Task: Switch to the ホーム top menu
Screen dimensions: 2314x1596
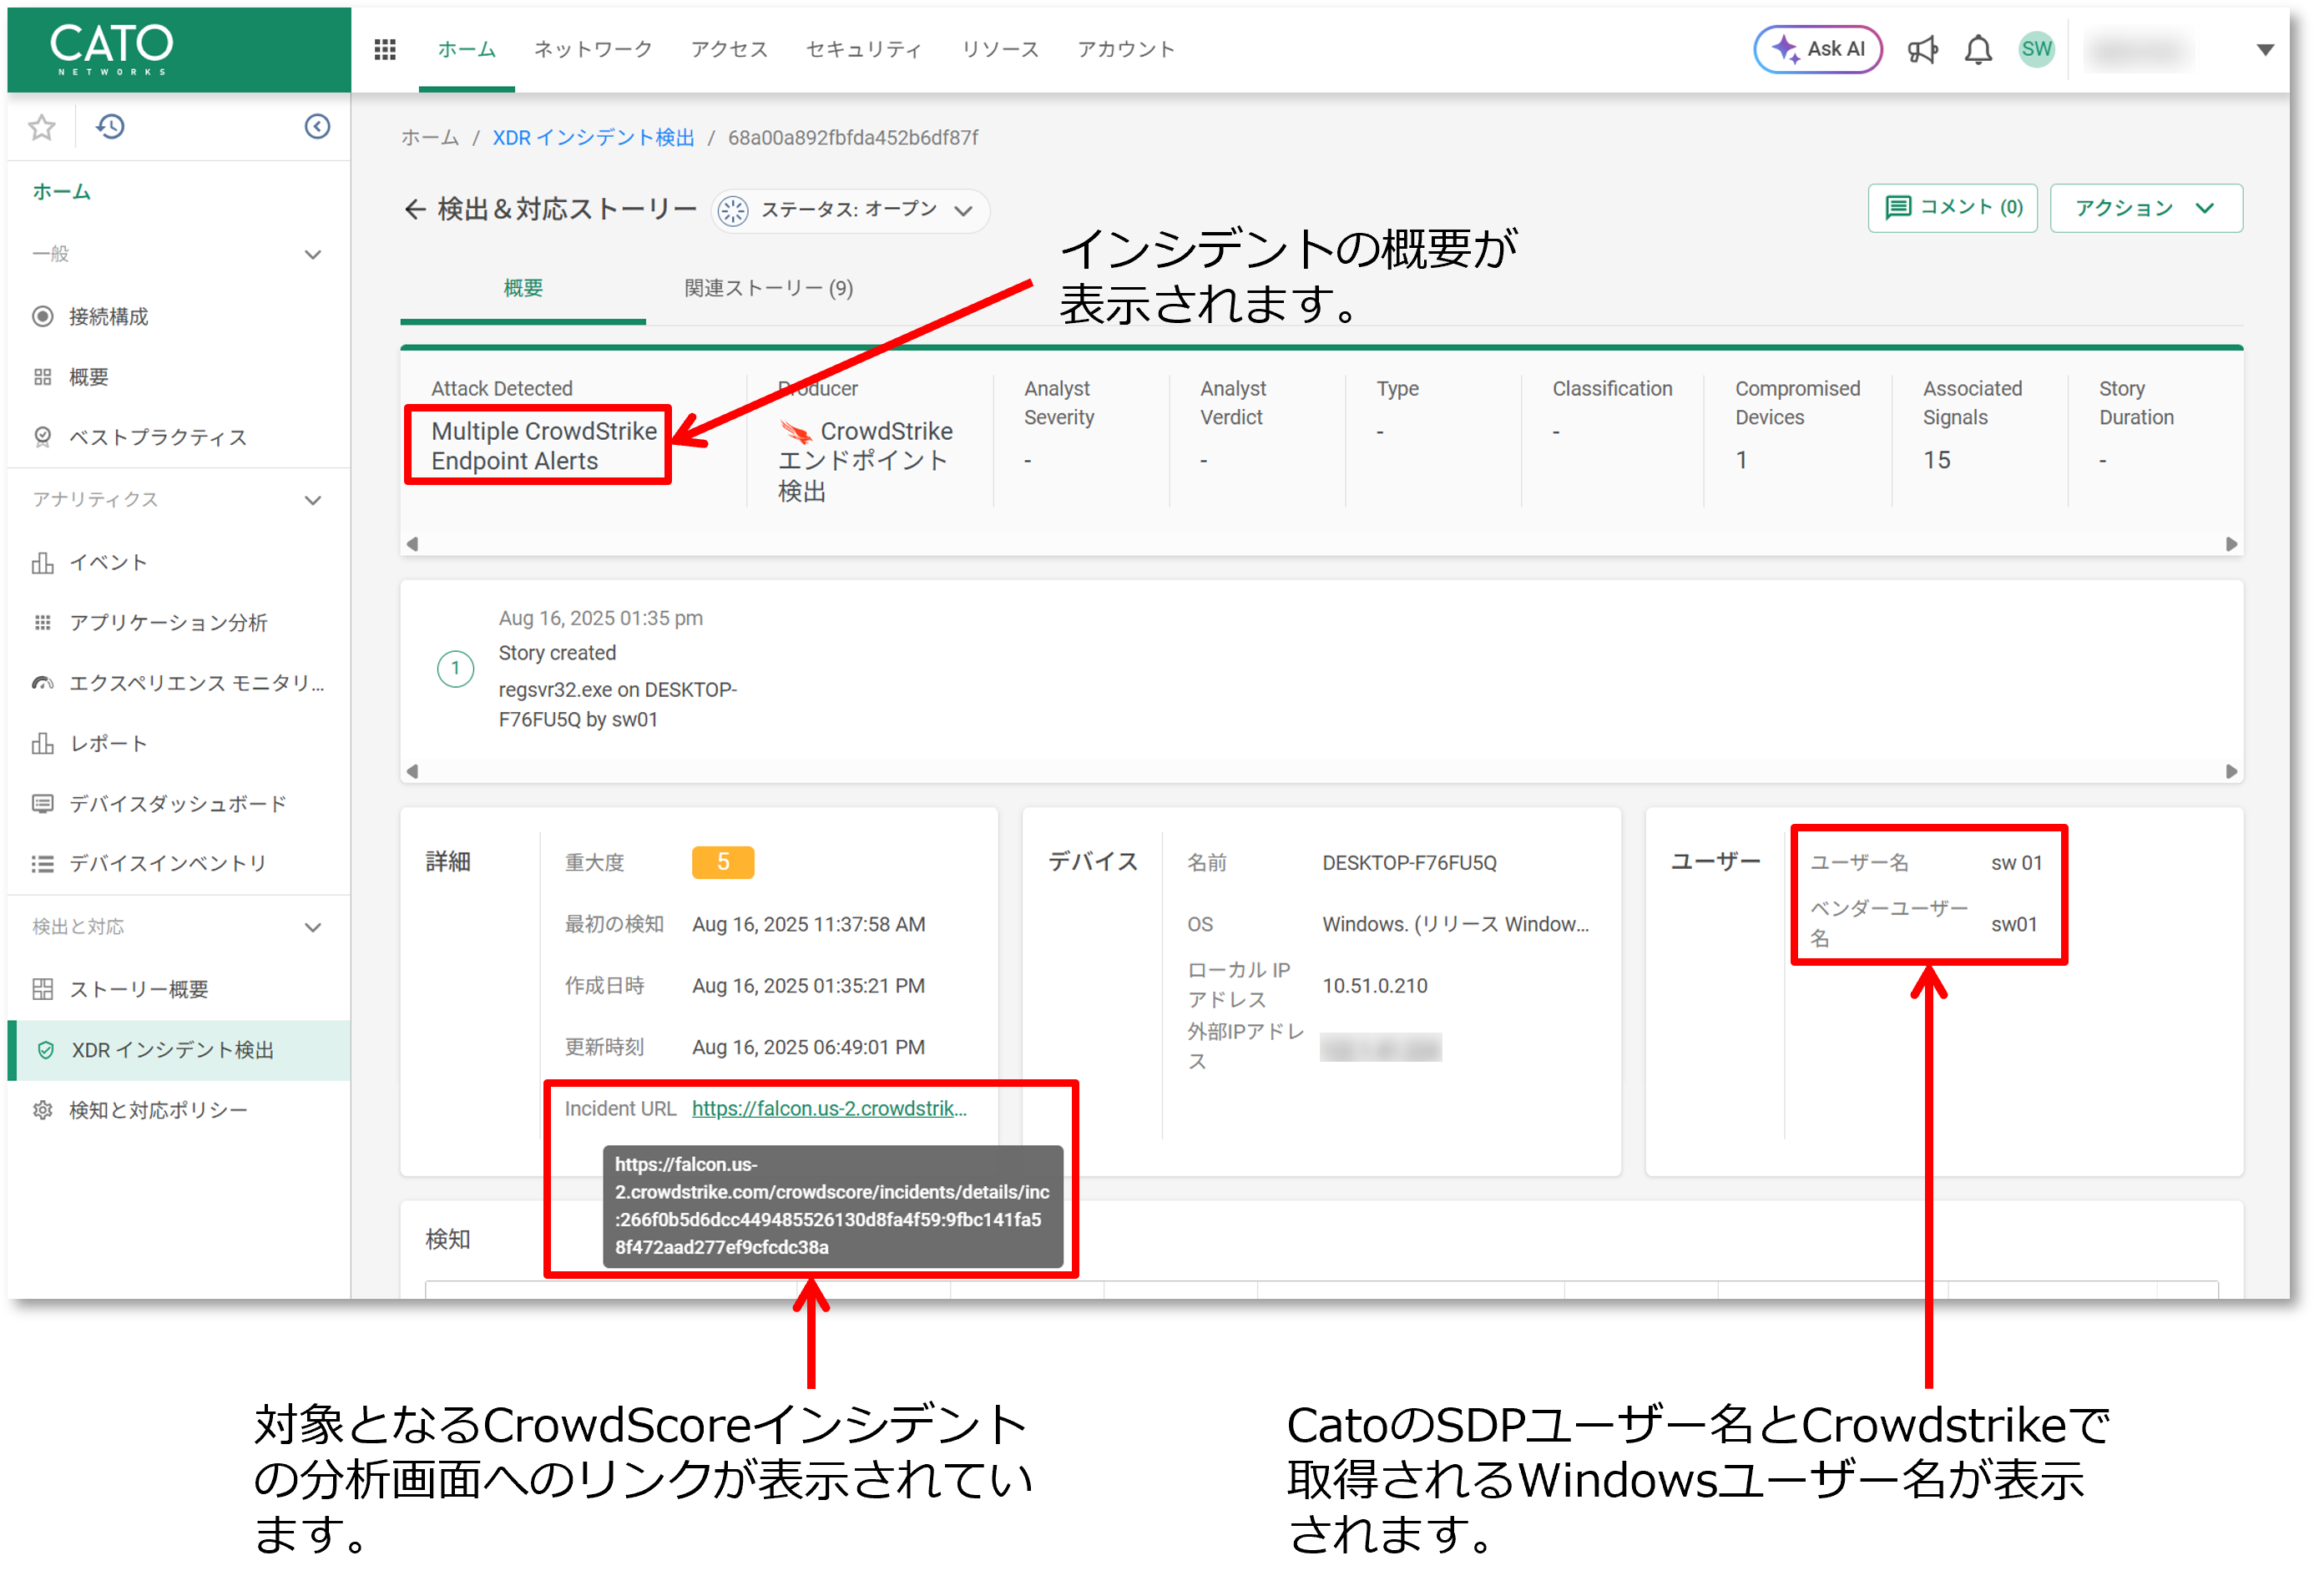Action: (x=466, y=49)
